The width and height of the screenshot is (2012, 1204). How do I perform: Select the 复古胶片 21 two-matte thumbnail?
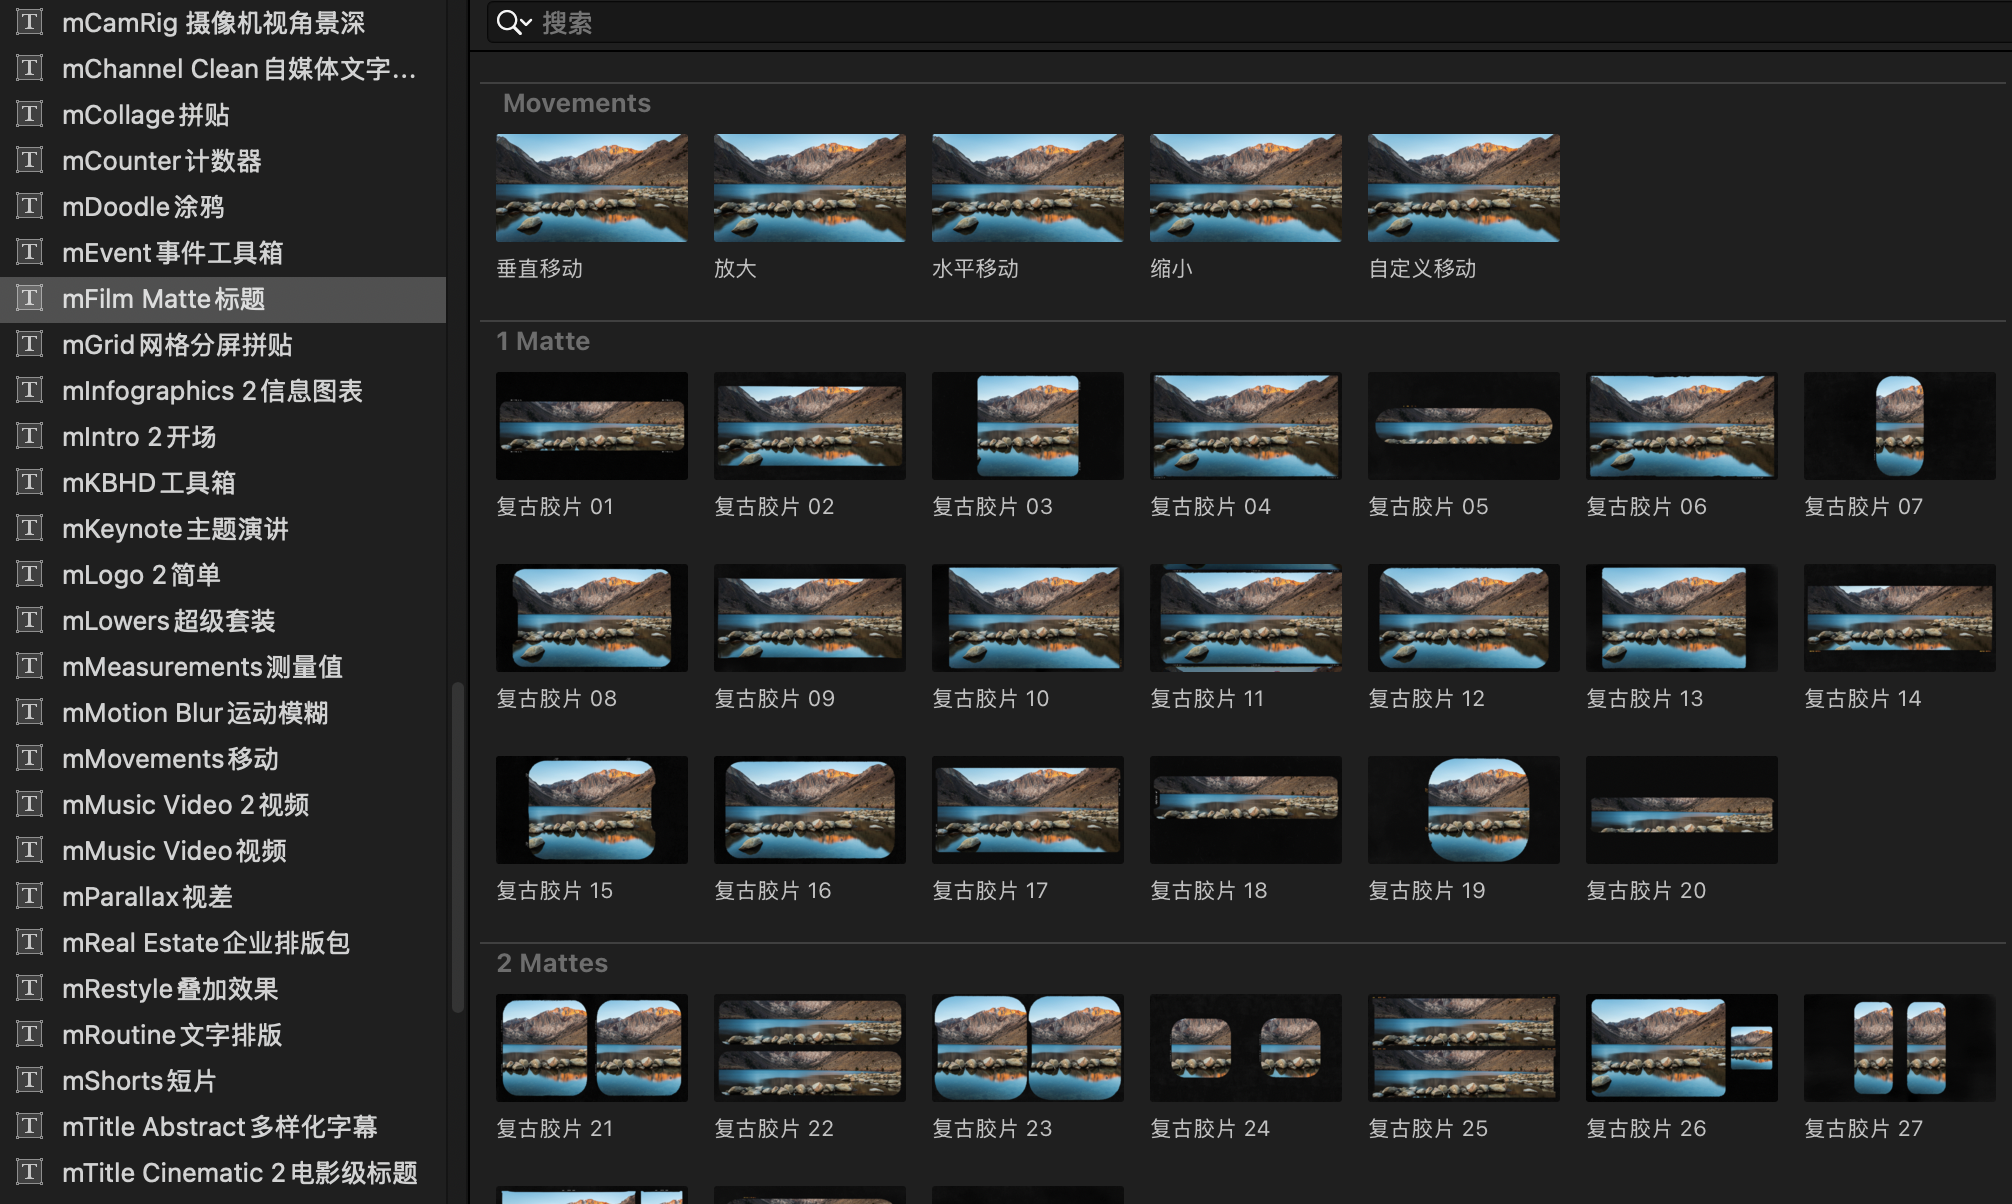point(592,1048)
